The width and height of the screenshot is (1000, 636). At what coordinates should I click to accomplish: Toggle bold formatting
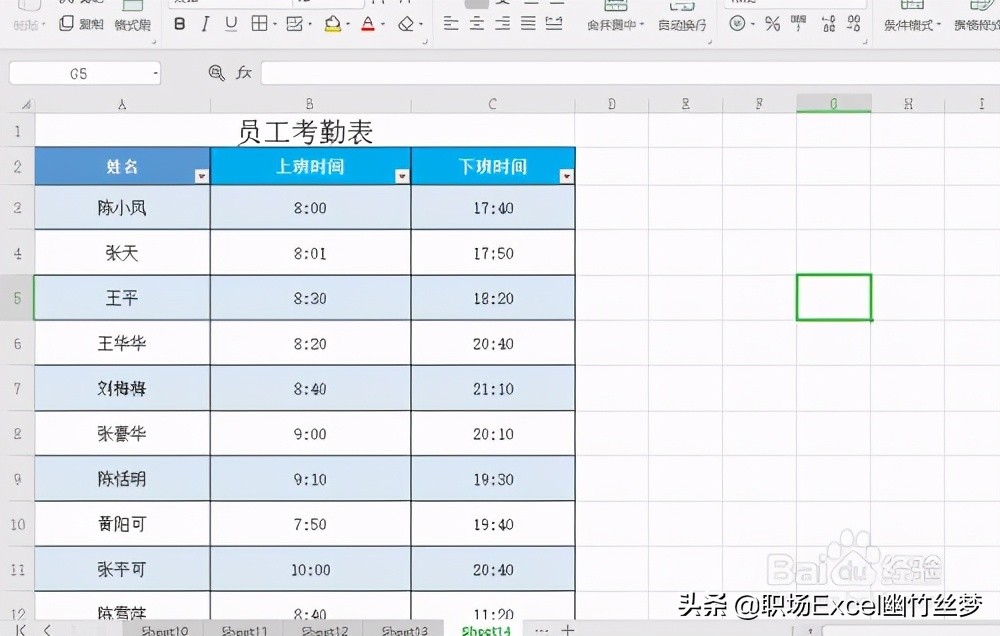coord(178,24)
